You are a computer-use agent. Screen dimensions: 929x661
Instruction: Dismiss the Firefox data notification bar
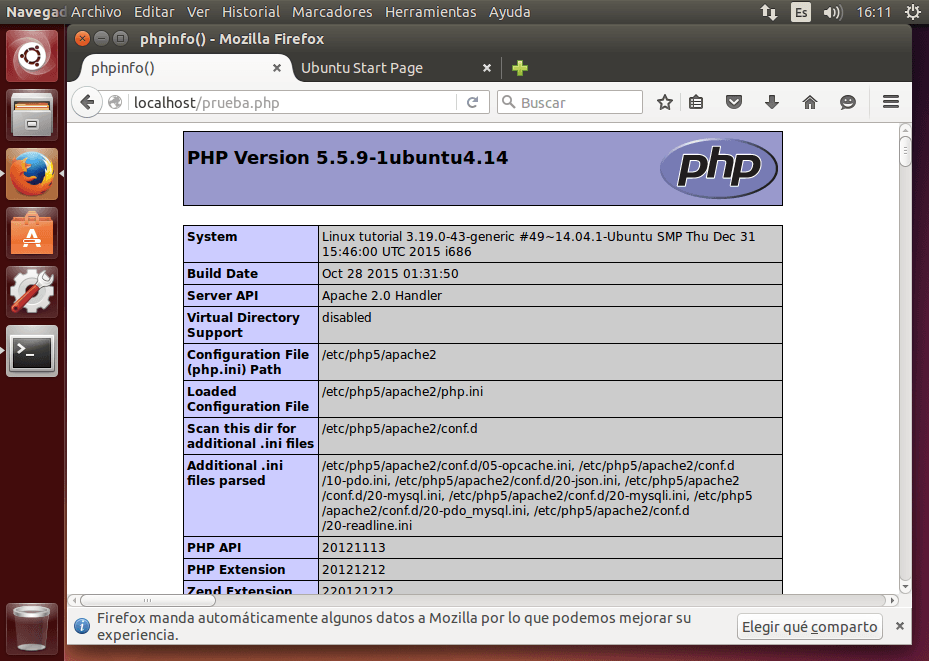click(899, 626)
